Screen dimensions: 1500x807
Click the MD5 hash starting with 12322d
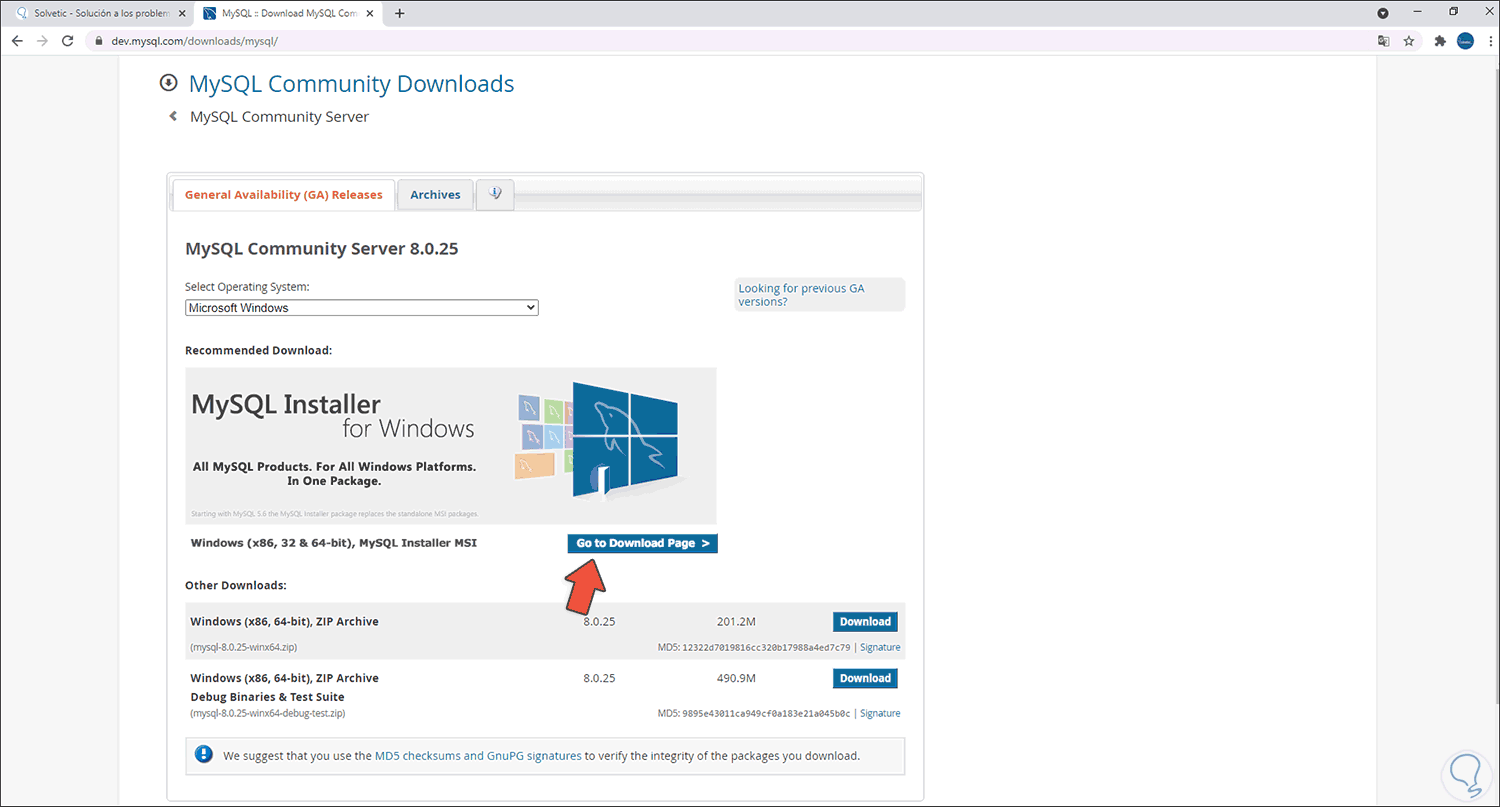point(766,647)
